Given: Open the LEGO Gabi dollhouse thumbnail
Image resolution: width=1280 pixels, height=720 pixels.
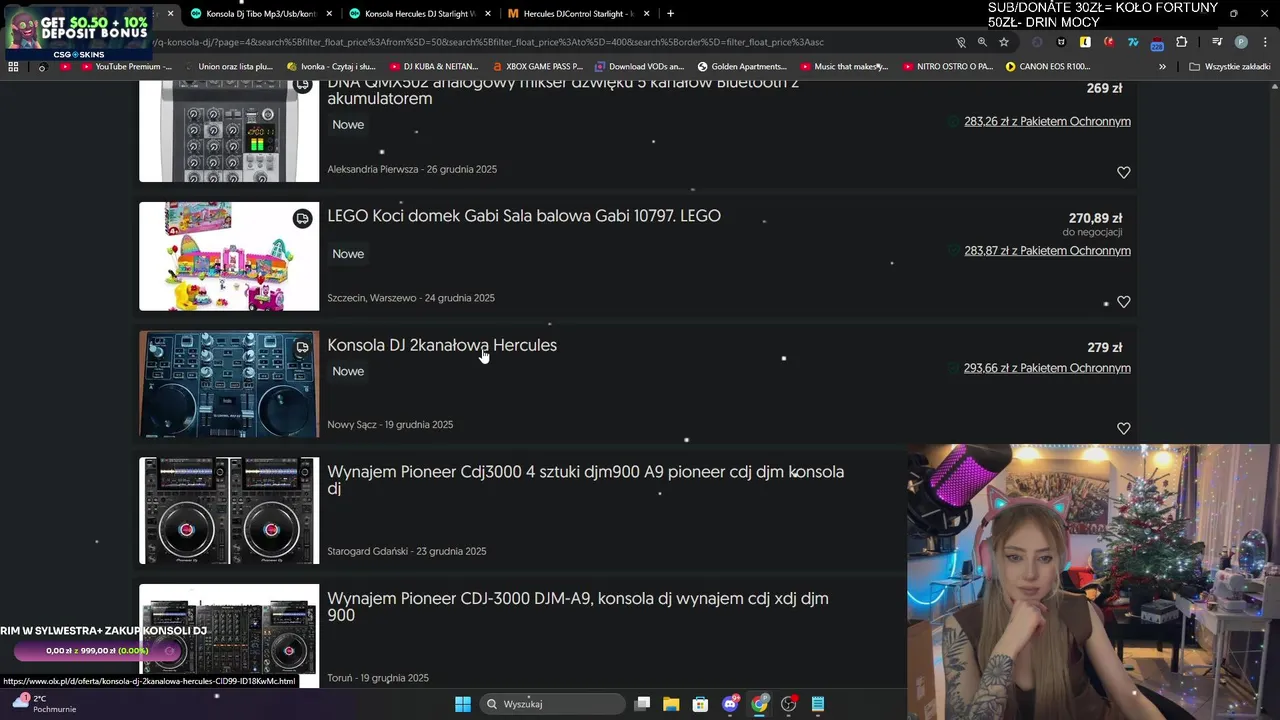Looking at the screenshot, I should [x=229, y=256].
